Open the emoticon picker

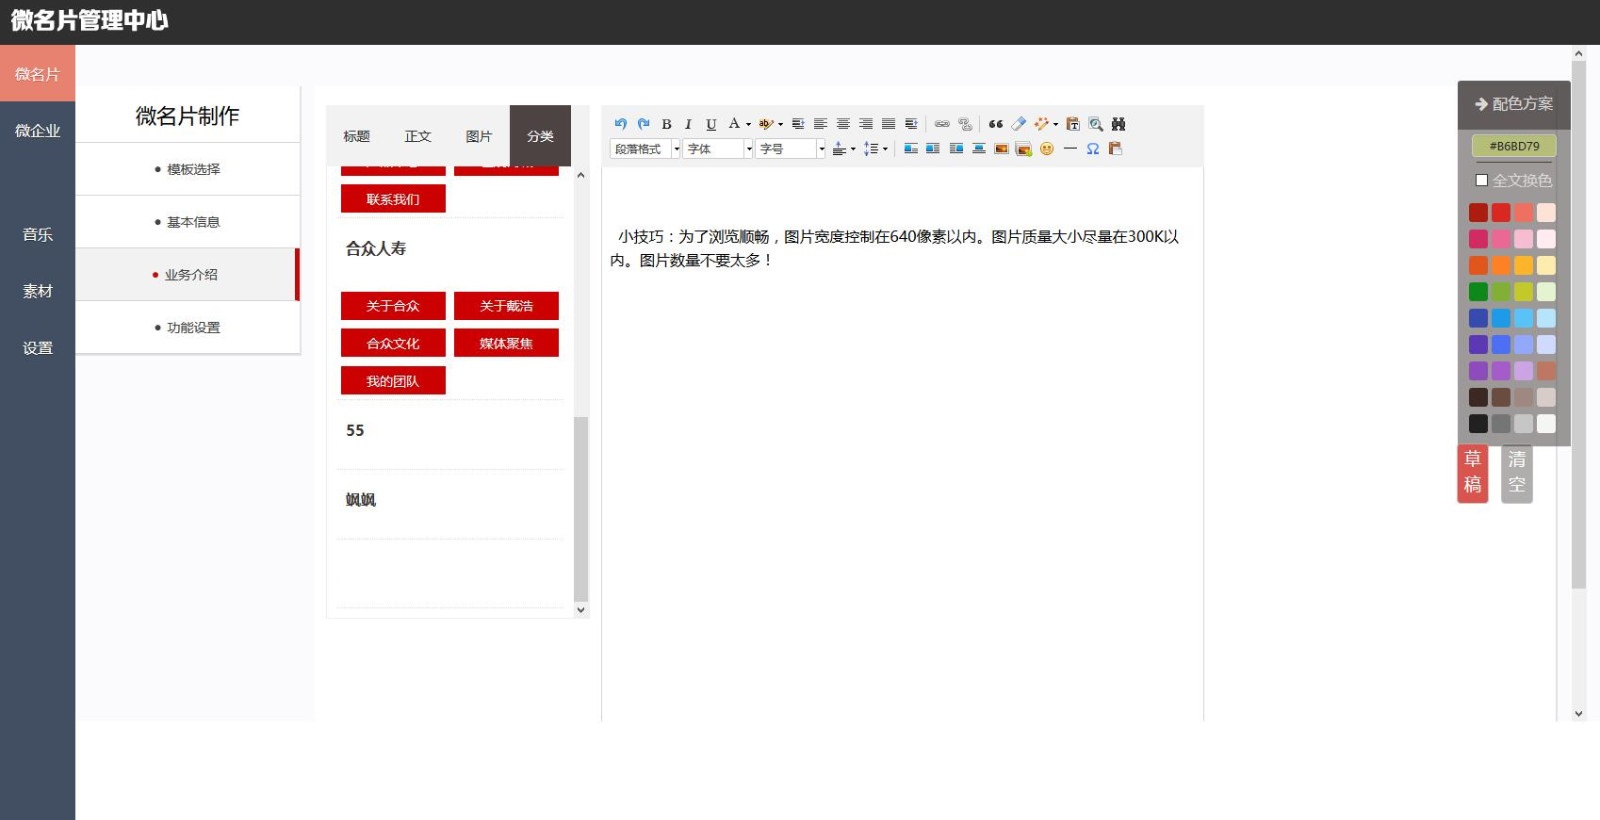pyautogui.click(x=1047, y=149)
